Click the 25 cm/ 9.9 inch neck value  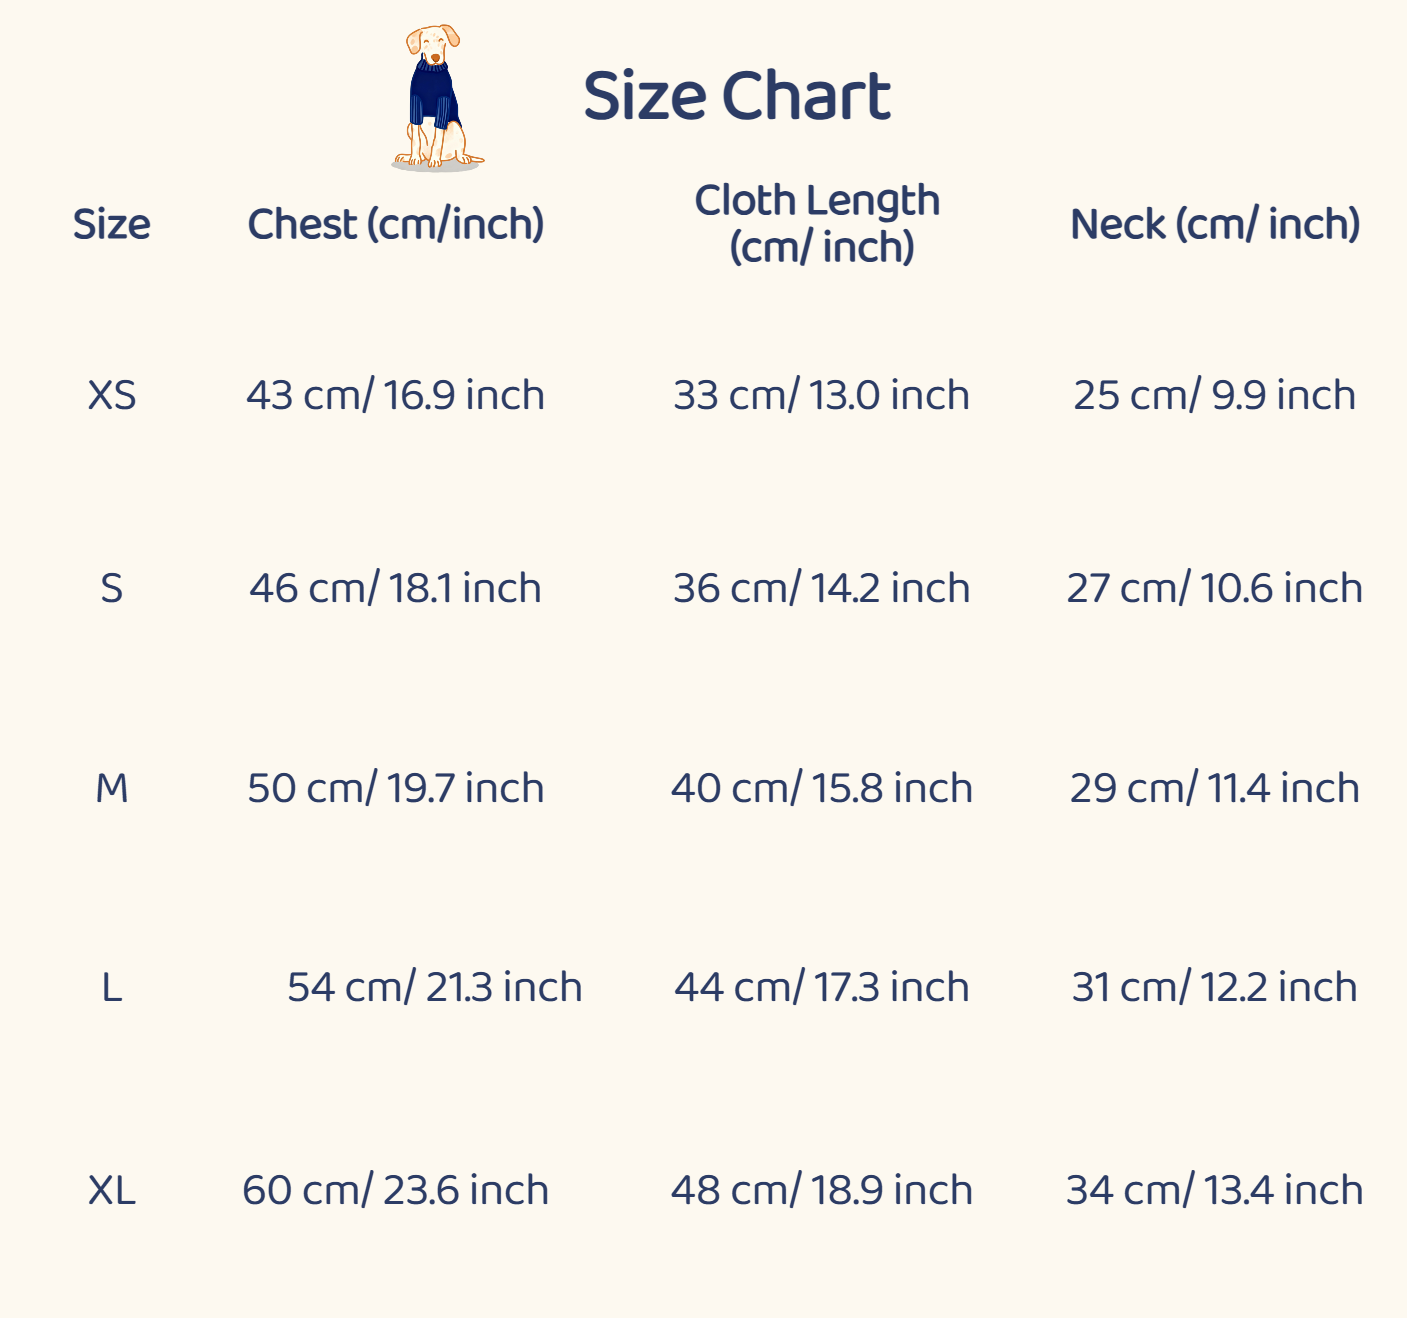[x=1215, y=396]
